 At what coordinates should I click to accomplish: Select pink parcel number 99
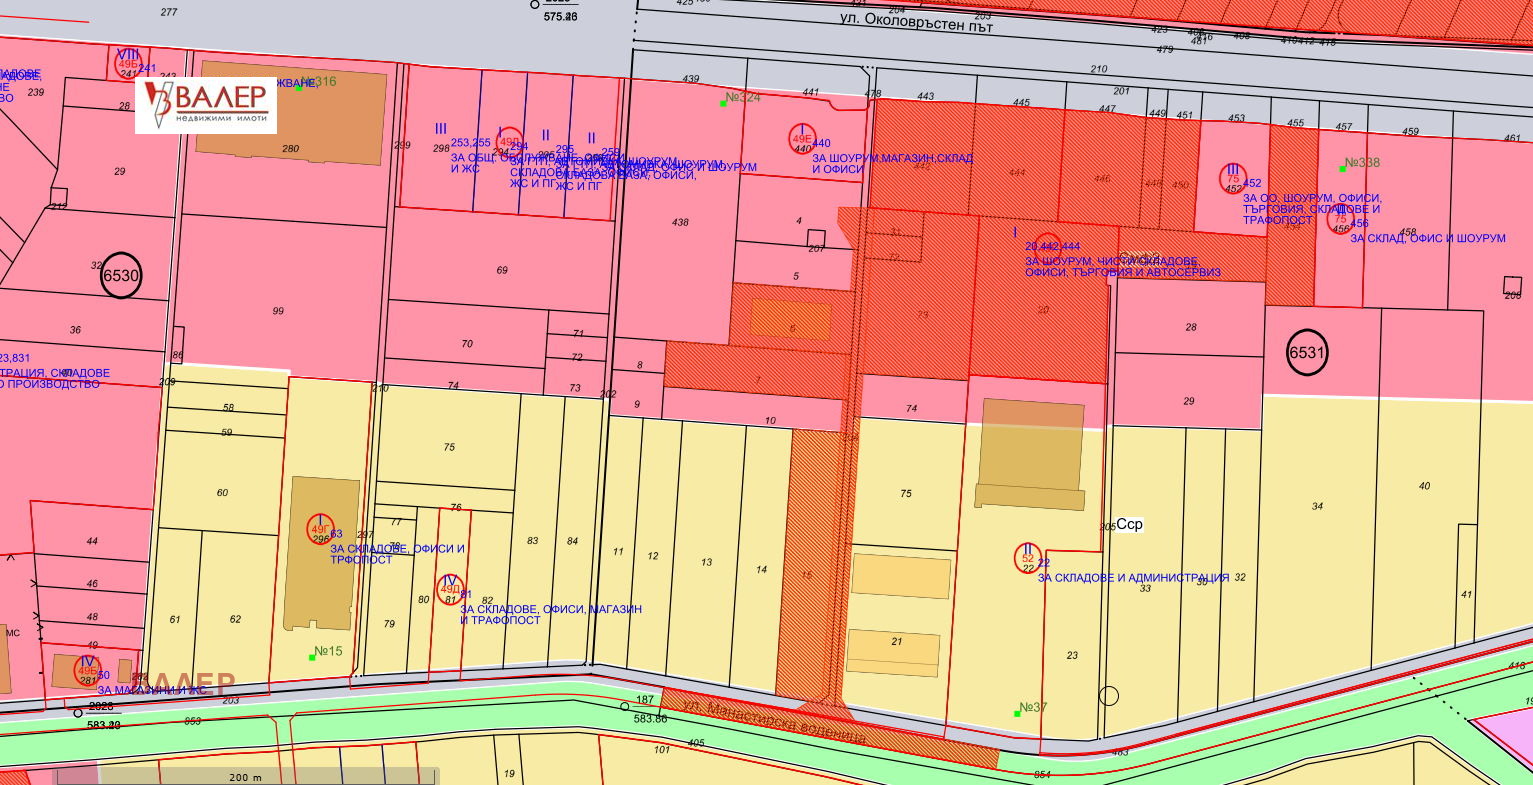278,311
